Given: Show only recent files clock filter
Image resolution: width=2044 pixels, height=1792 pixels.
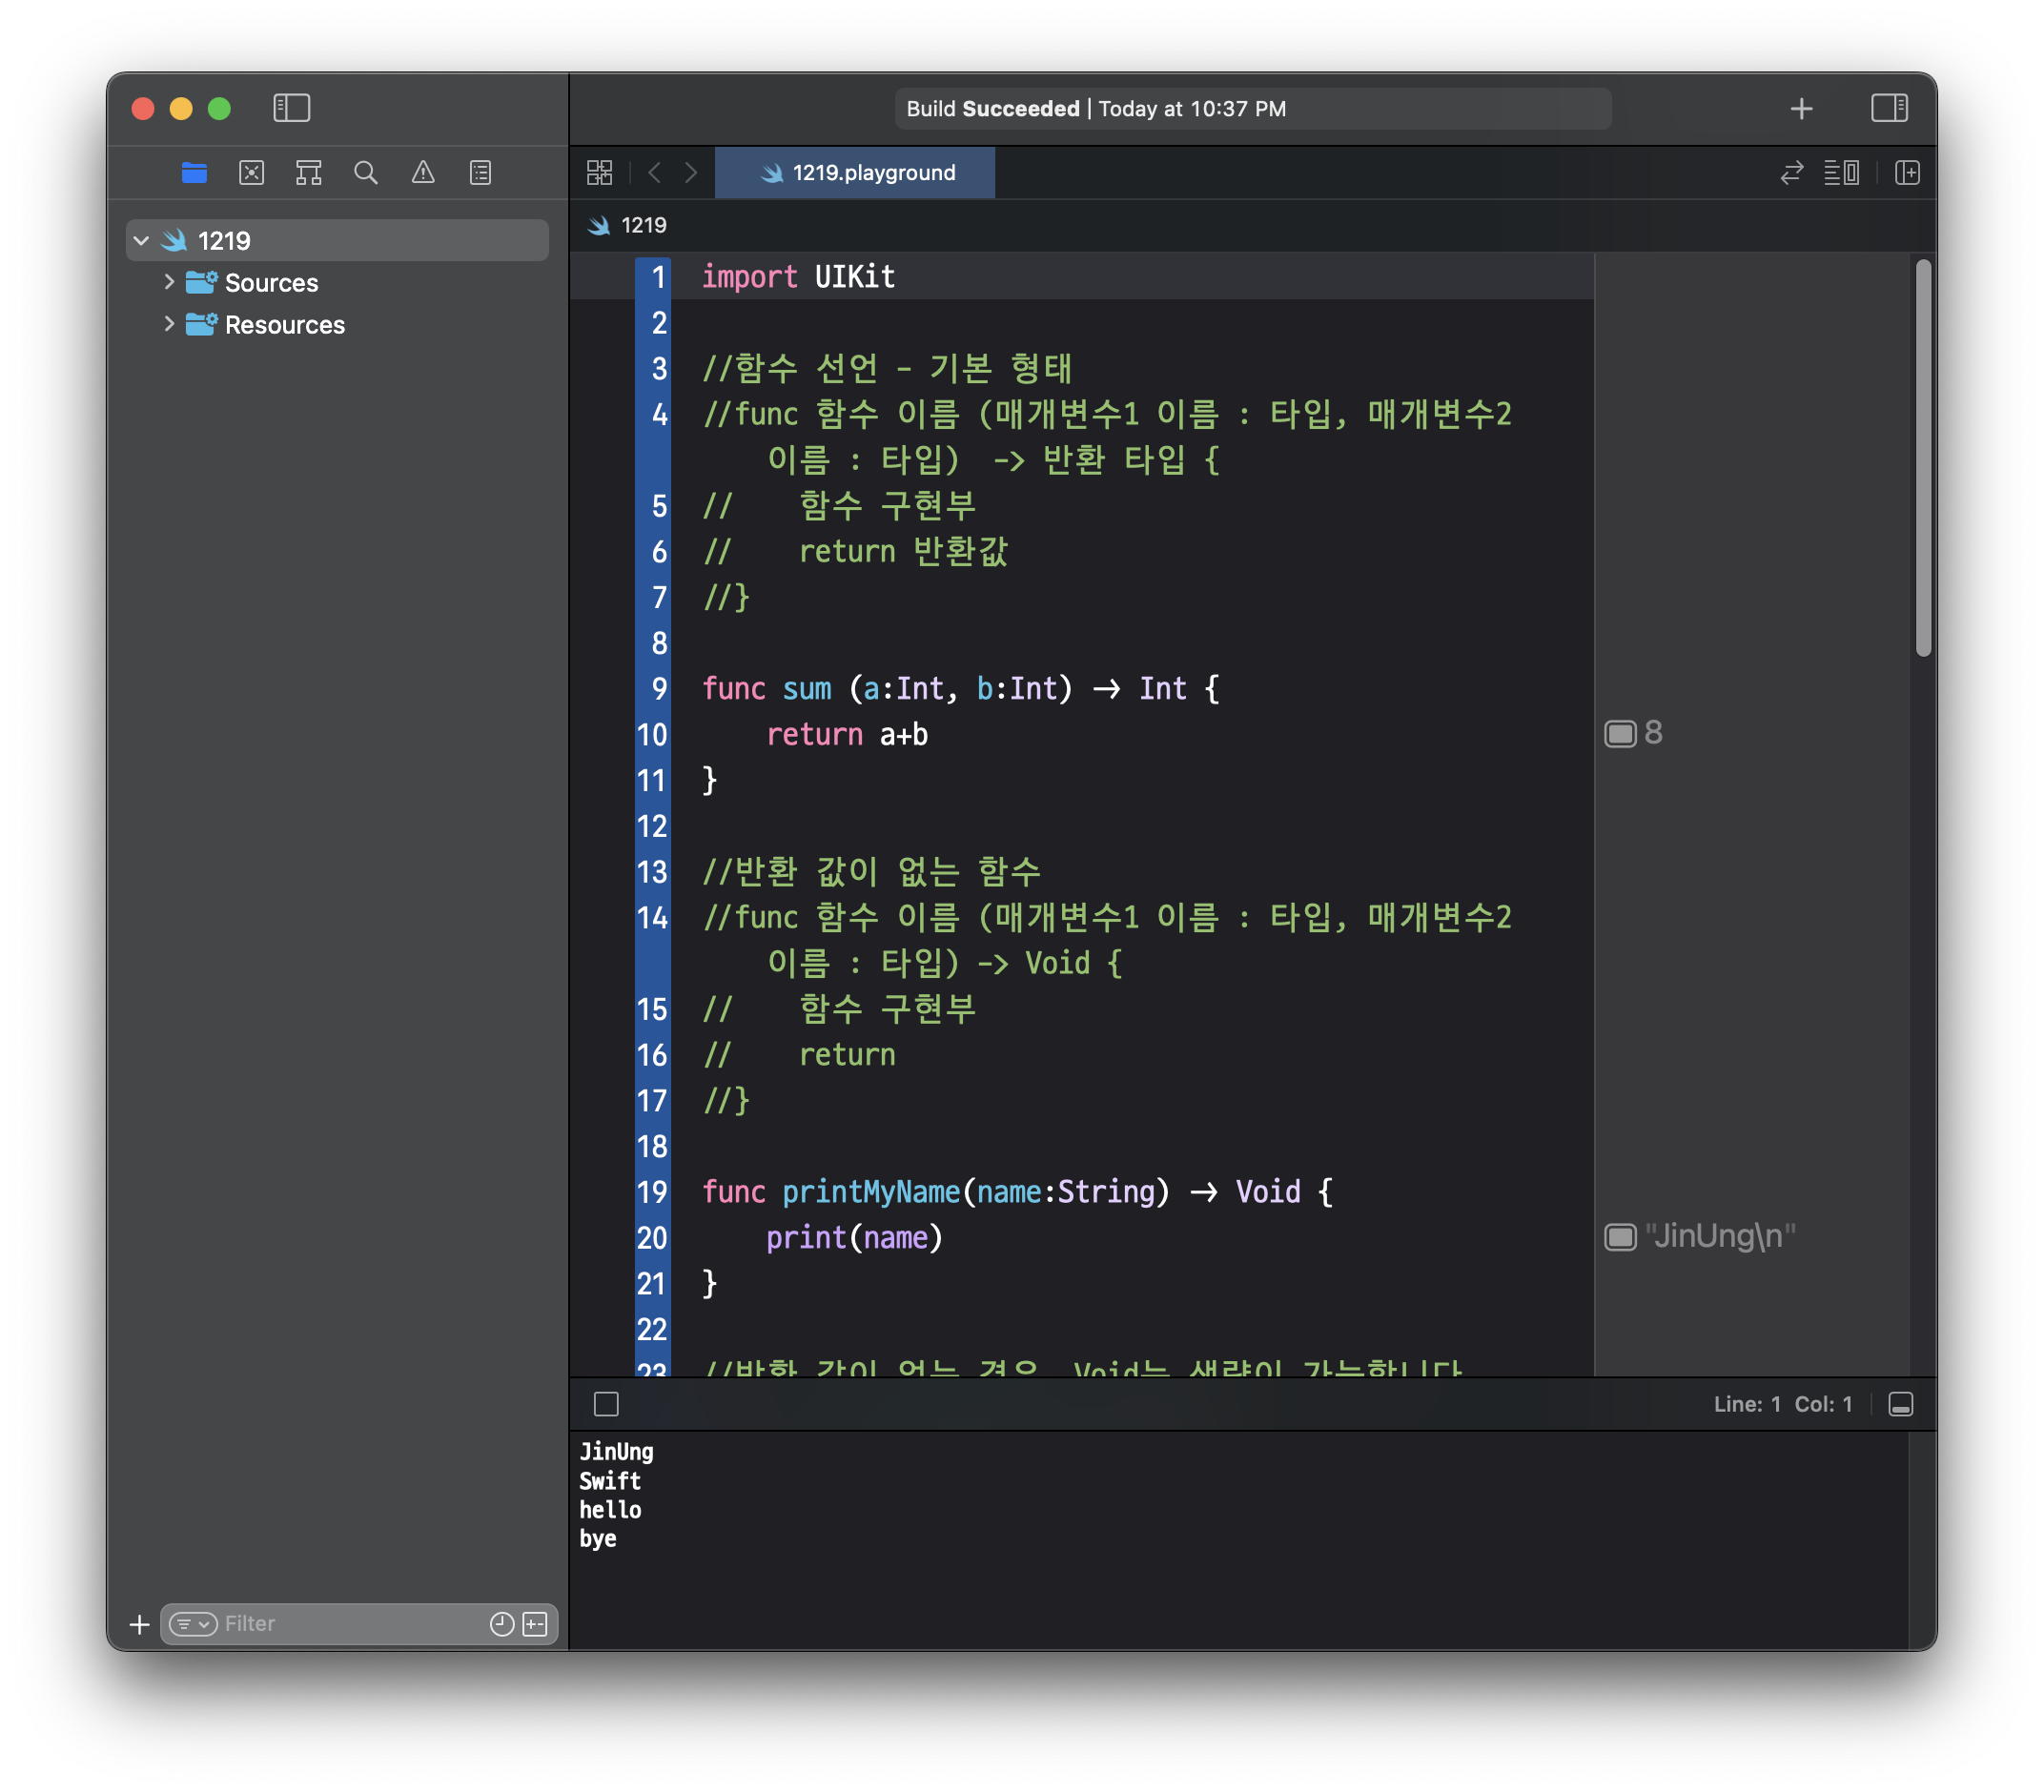Looking at the screenshot, I should [x=502, y=1624].
